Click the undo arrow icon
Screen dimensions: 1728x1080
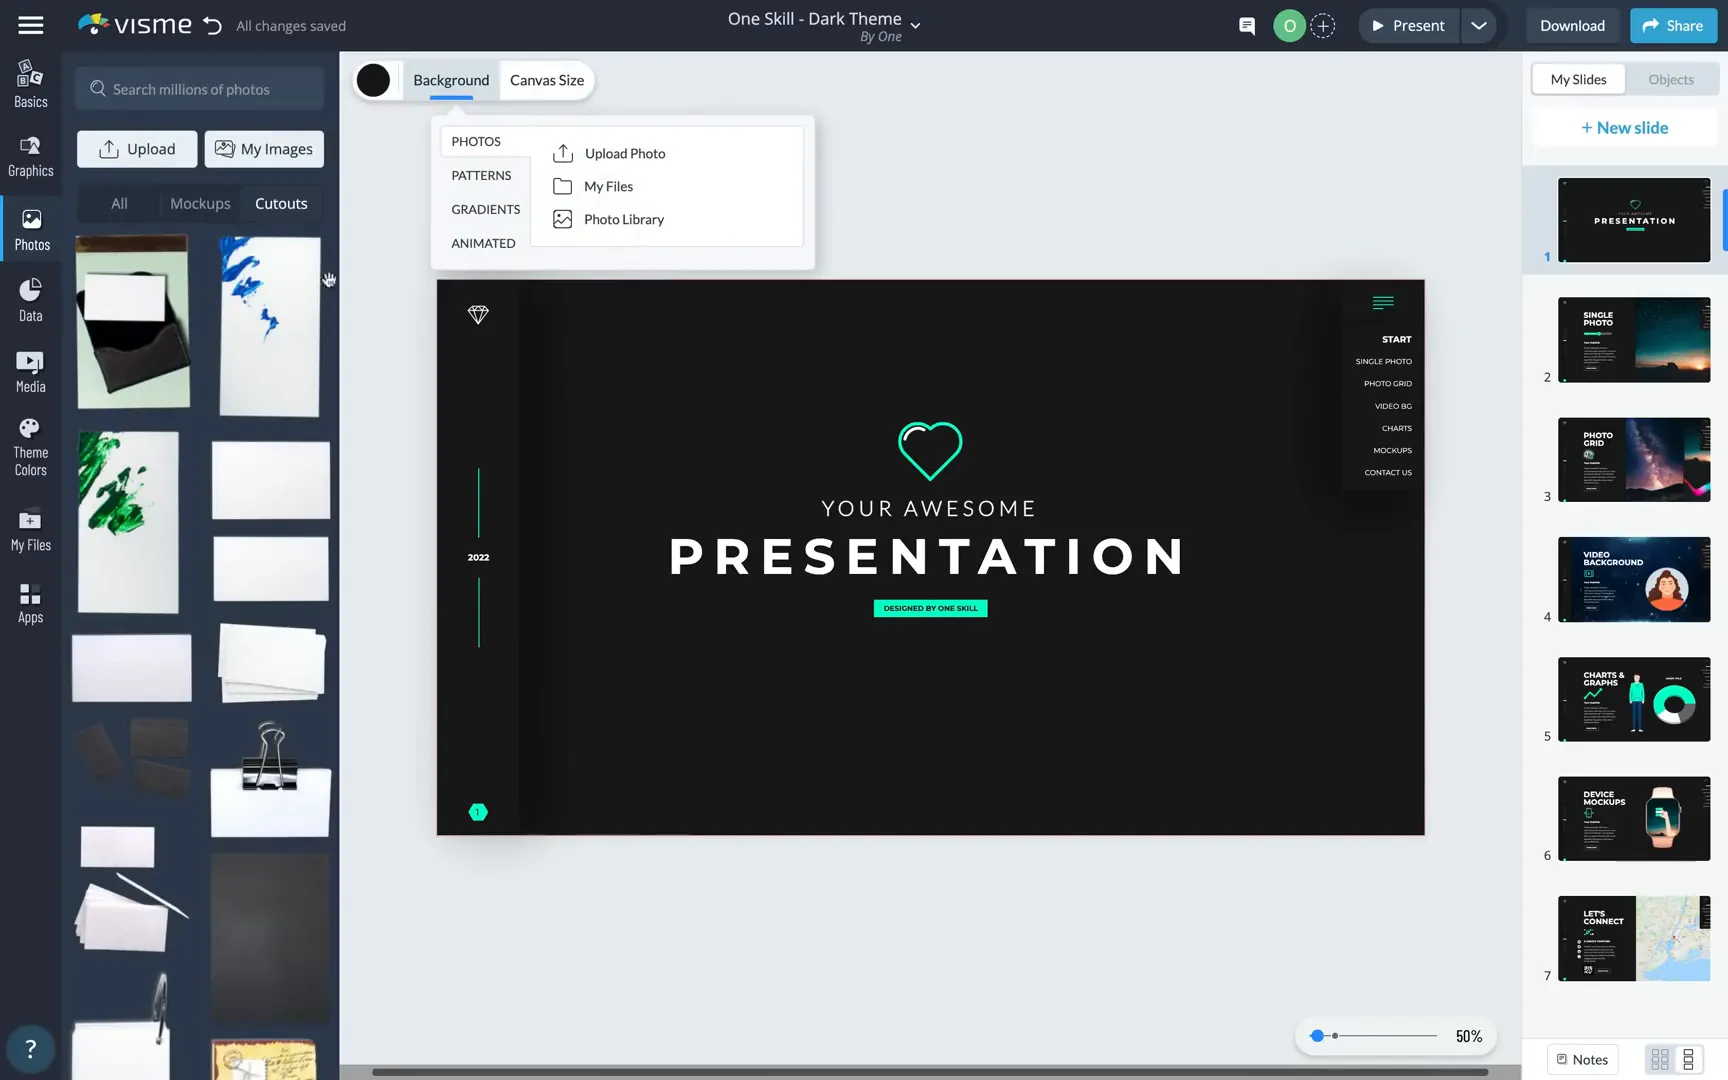pyautogui.click(x=212, y=26)
